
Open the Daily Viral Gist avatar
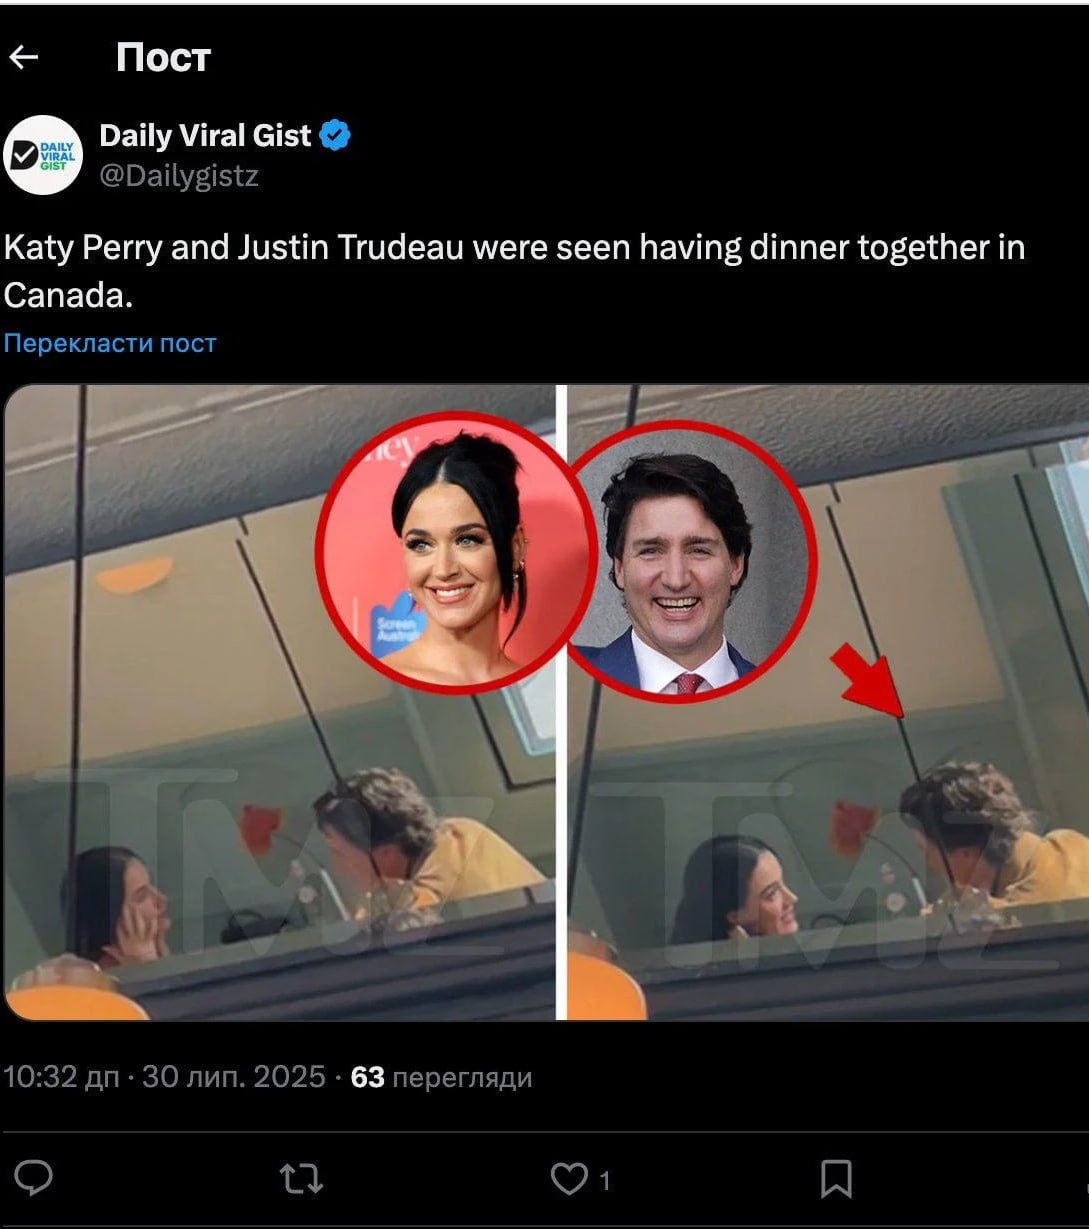click(42, 155)
